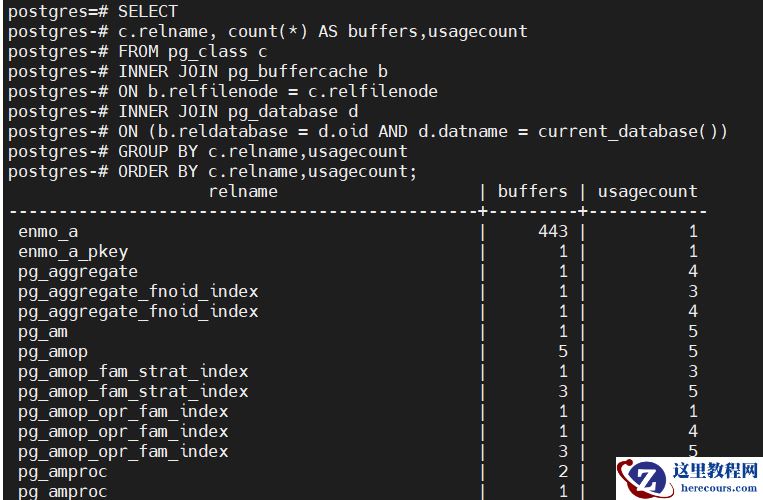Click current_database() in the ON clause
The image size is (763, 500).
(x=633, y=131)
